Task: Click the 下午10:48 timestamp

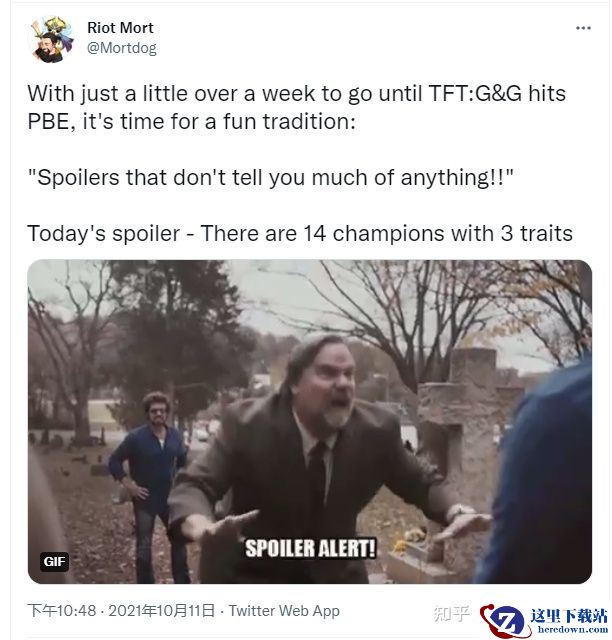Action: coord(62,611)
